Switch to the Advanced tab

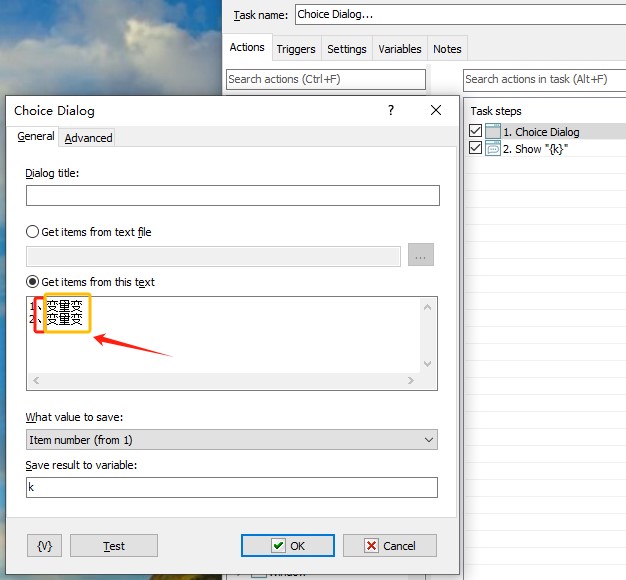(88, 138)
